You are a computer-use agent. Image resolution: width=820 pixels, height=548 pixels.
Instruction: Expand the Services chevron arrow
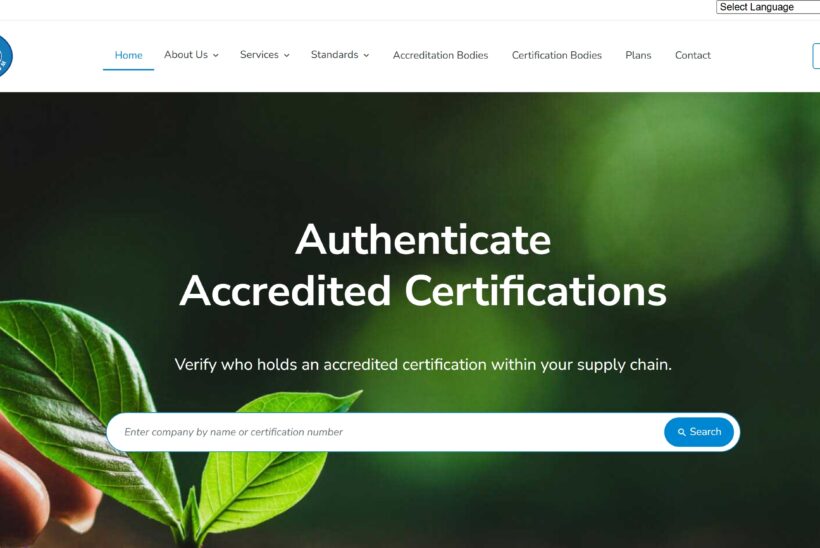click(x=287, y=55)
